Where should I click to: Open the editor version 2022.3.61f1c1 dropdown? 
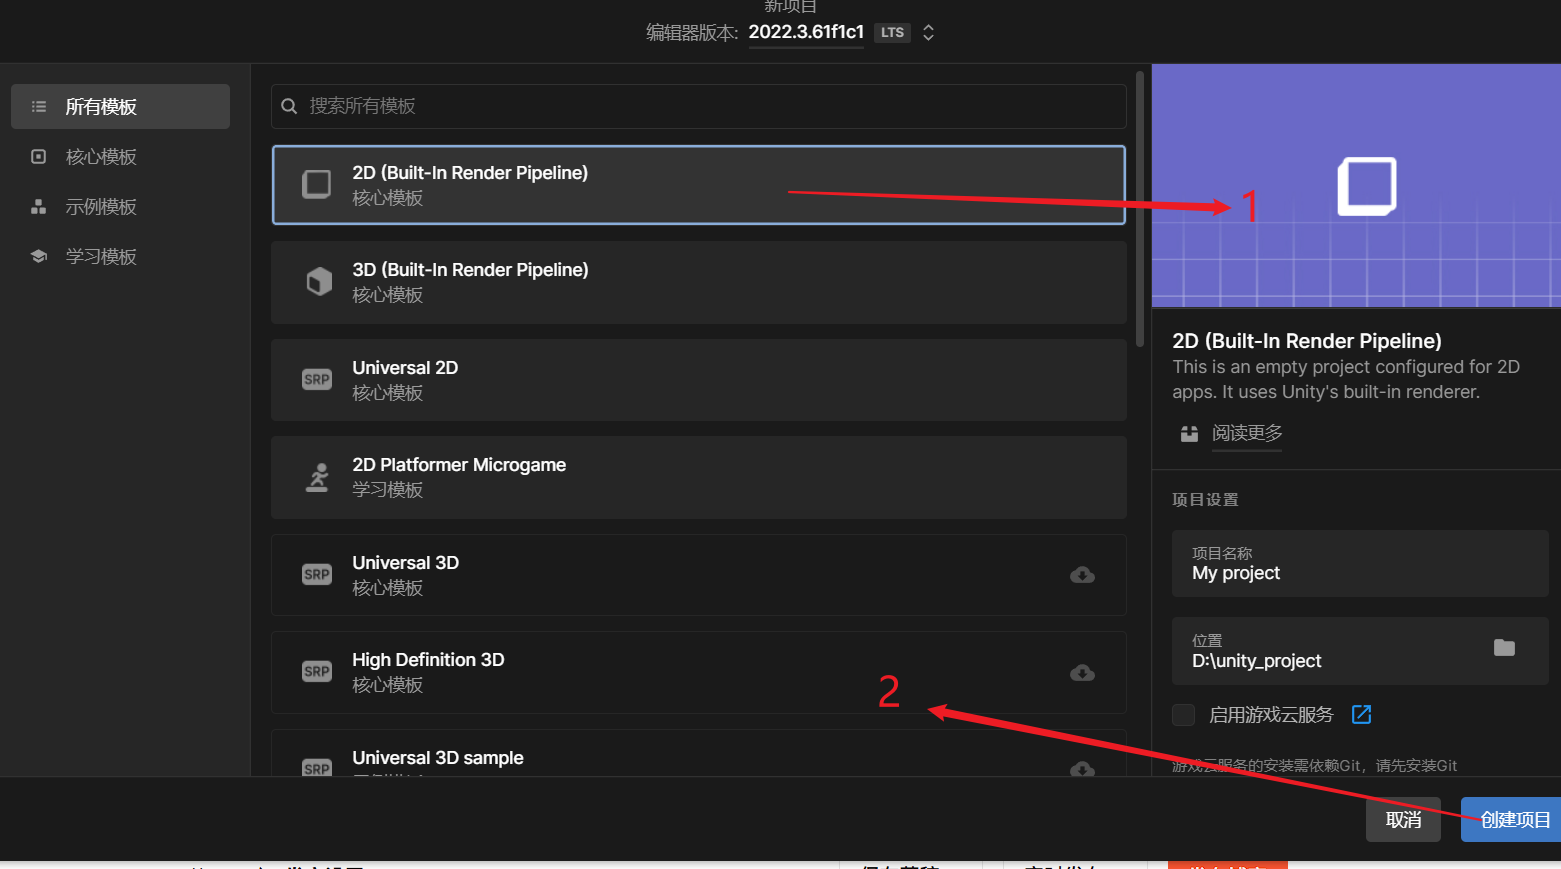(x=806, y=32)
